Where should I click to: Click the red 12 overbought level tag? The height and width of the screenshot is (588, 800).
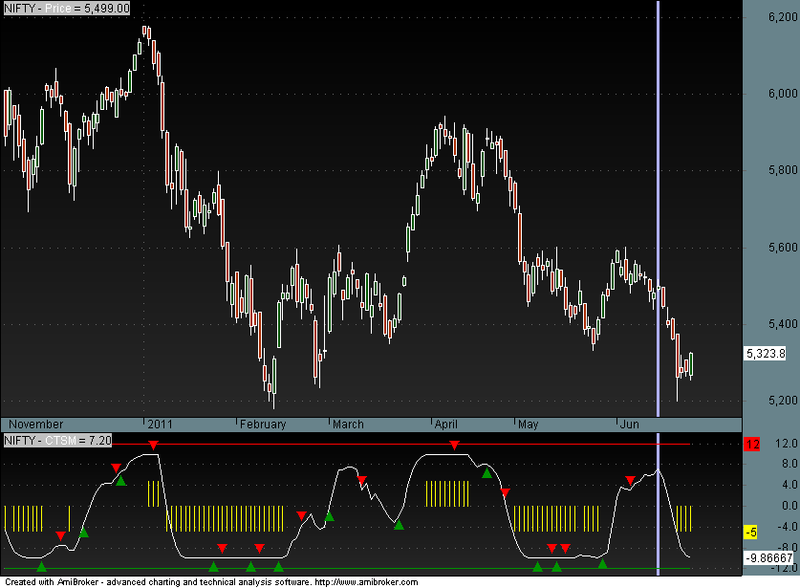coord(753,444)
